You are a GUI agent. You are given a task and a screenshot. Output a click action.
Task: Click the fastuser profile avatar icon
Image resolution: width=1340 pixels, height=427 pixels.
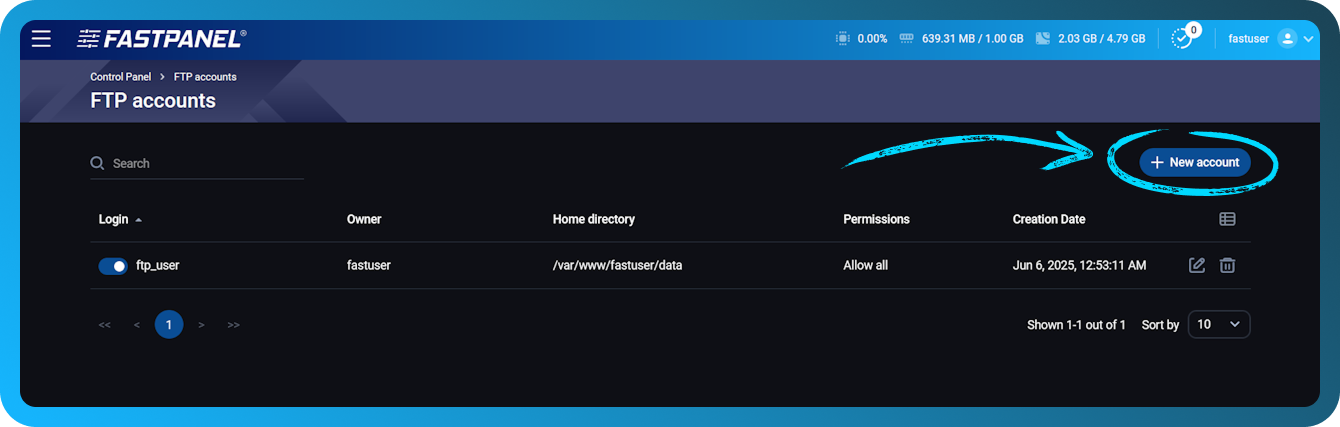pyautogui.click(x=1287, y=39)
